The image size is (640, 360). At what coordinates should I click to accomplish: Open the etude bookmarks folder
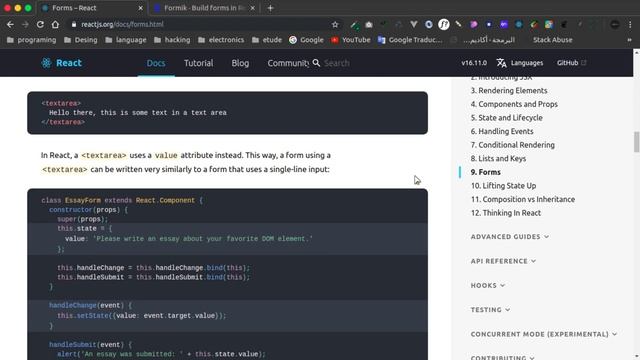pyautogui.click(x=267, y=40)
